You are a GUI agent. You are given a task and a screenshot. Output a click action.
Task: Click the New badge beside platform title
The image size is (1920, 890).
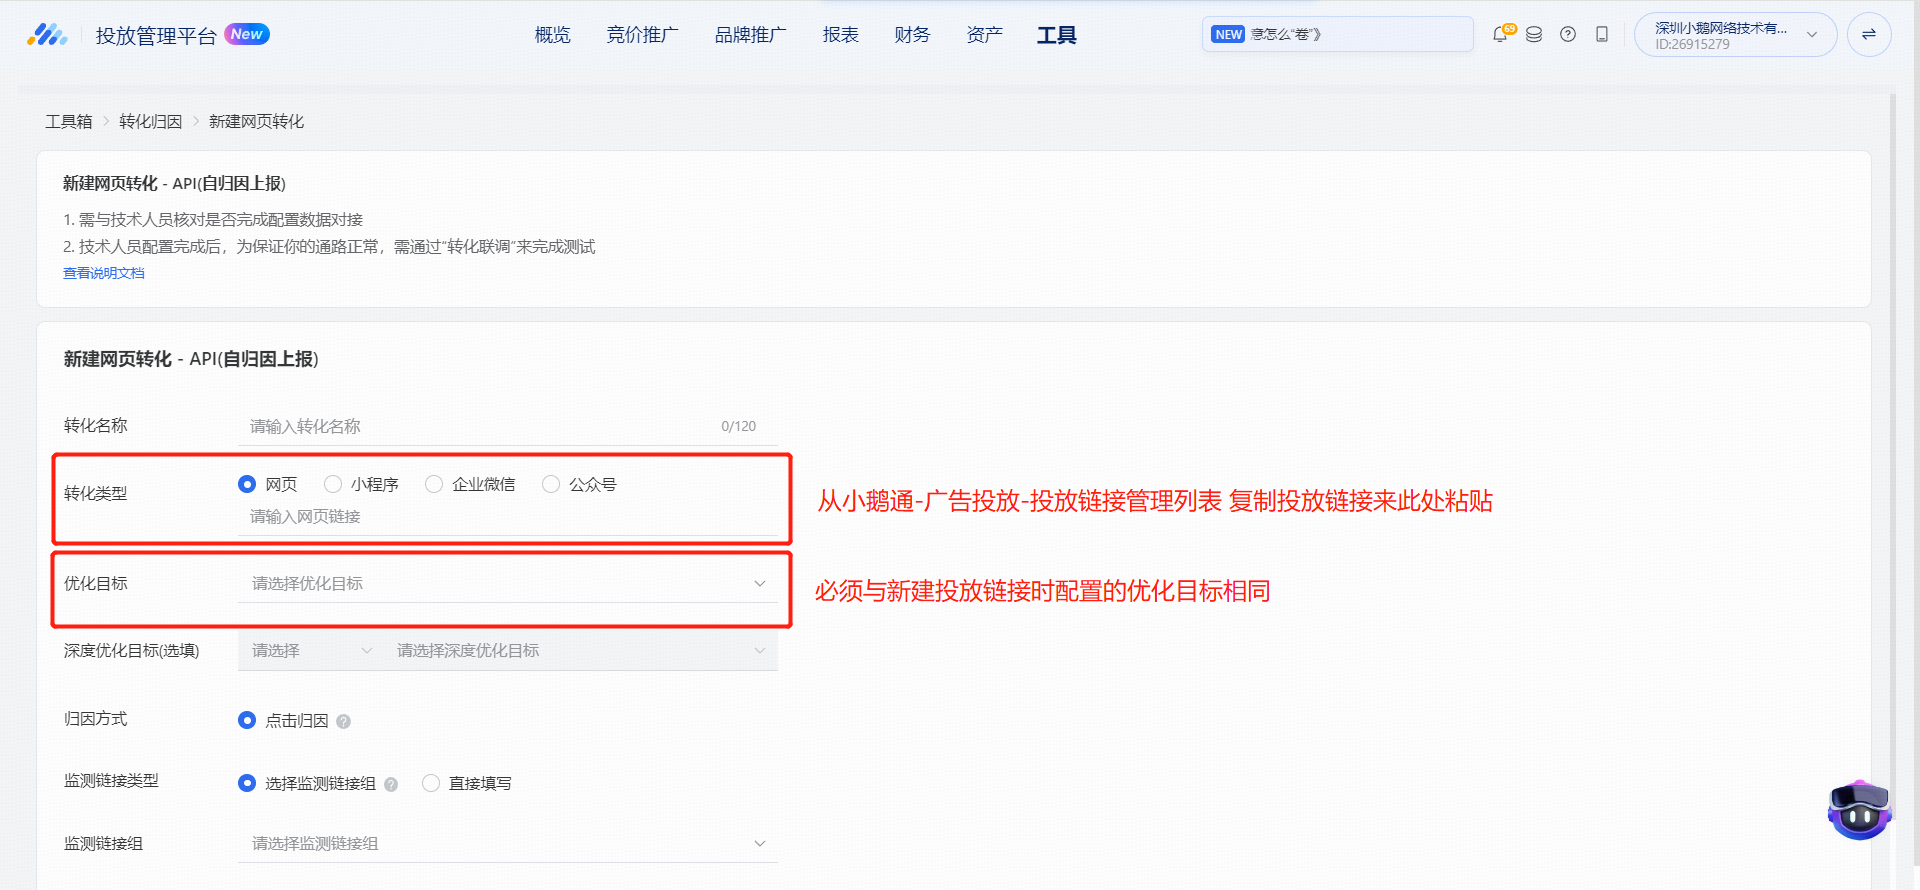[247, 34]
